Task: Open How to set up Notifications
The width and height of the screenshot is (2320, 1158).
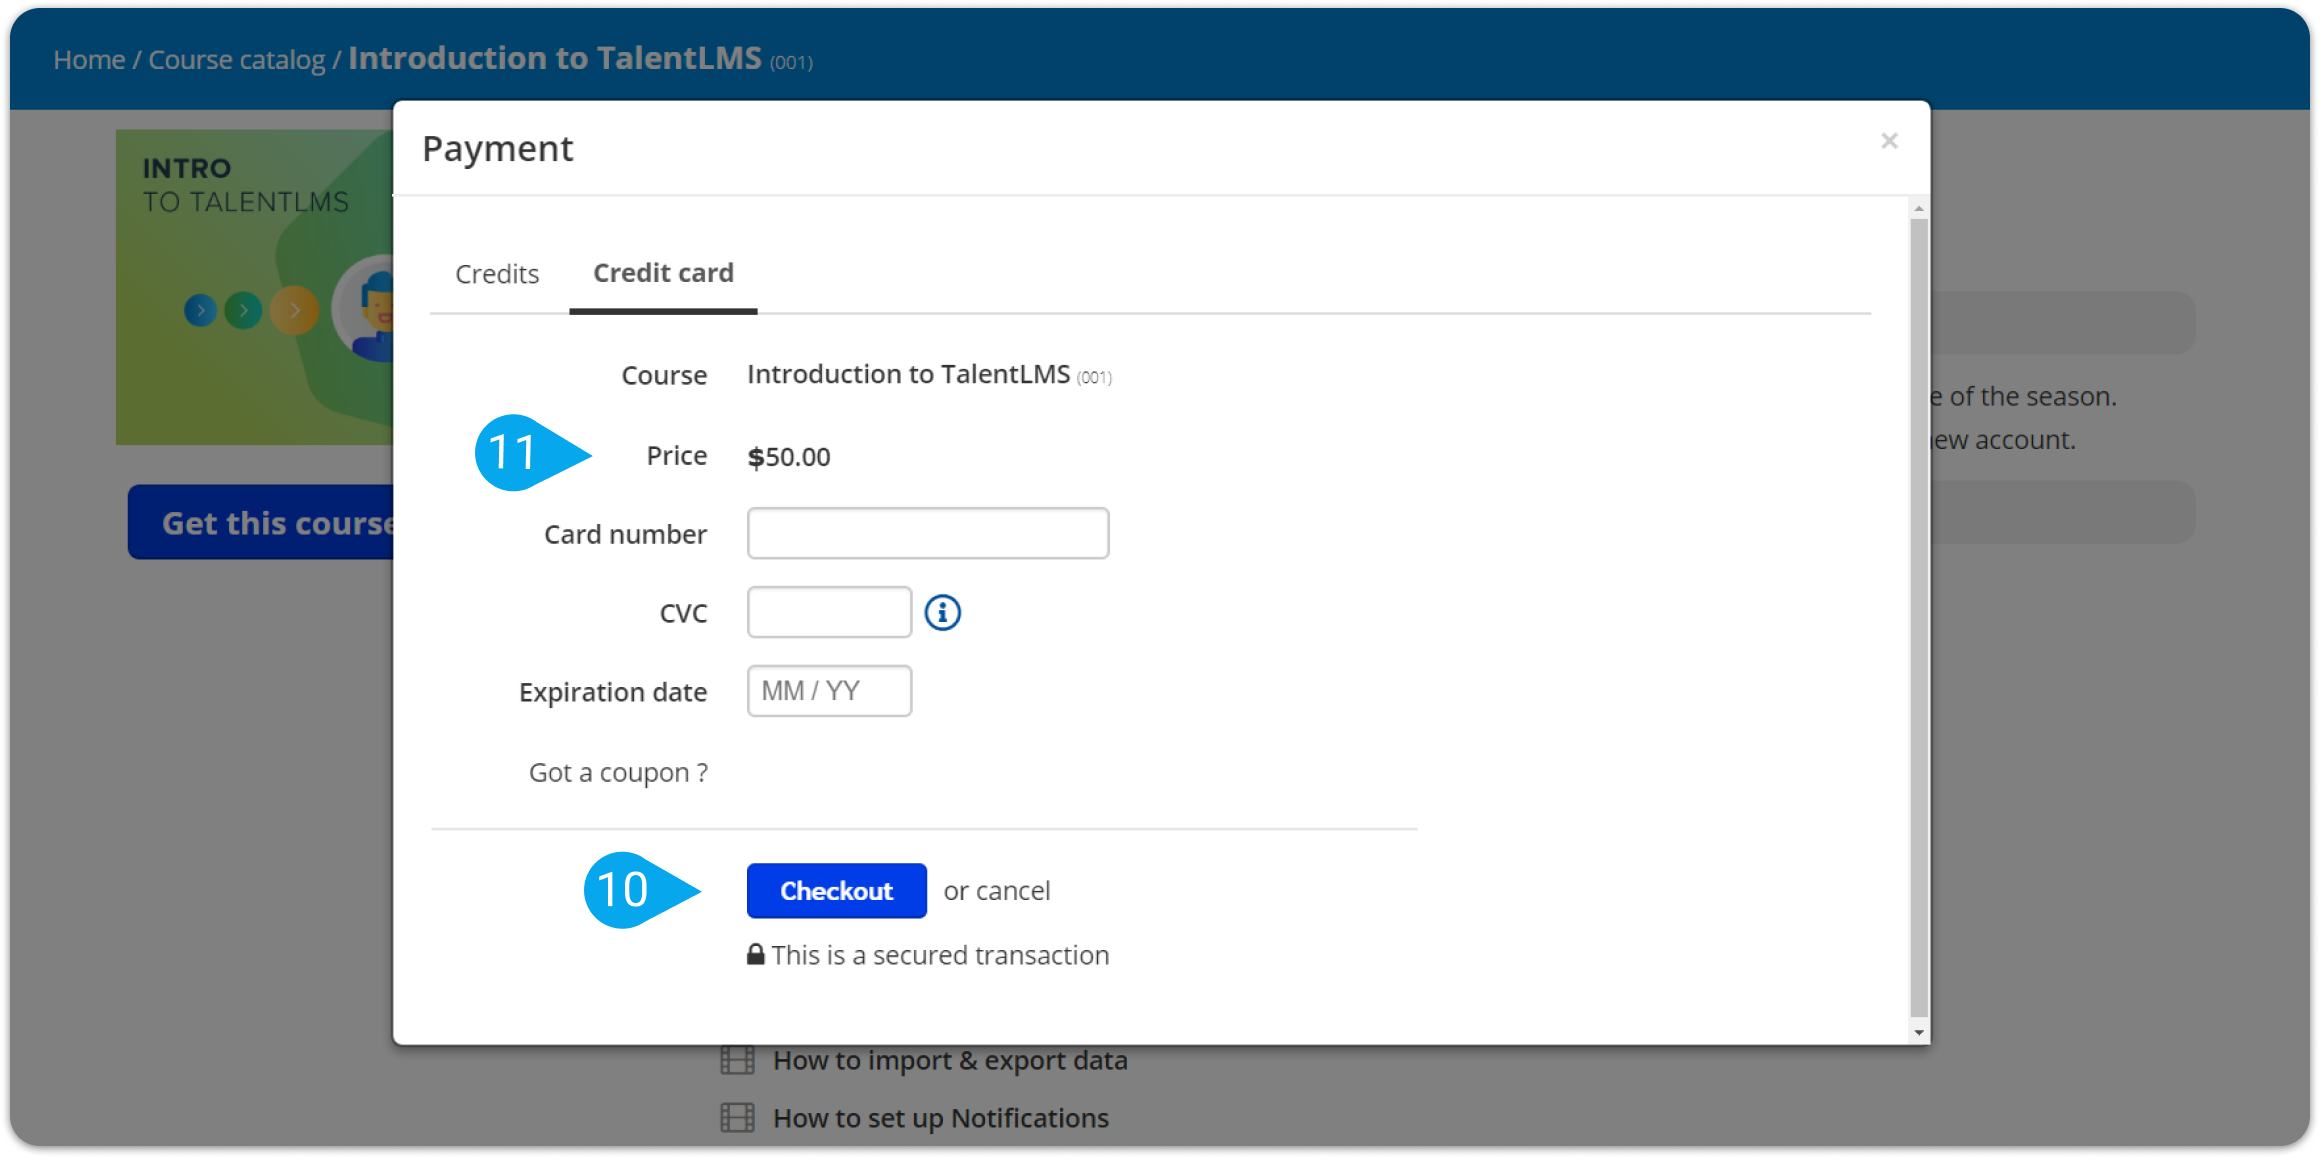Action: (941, 1118)
